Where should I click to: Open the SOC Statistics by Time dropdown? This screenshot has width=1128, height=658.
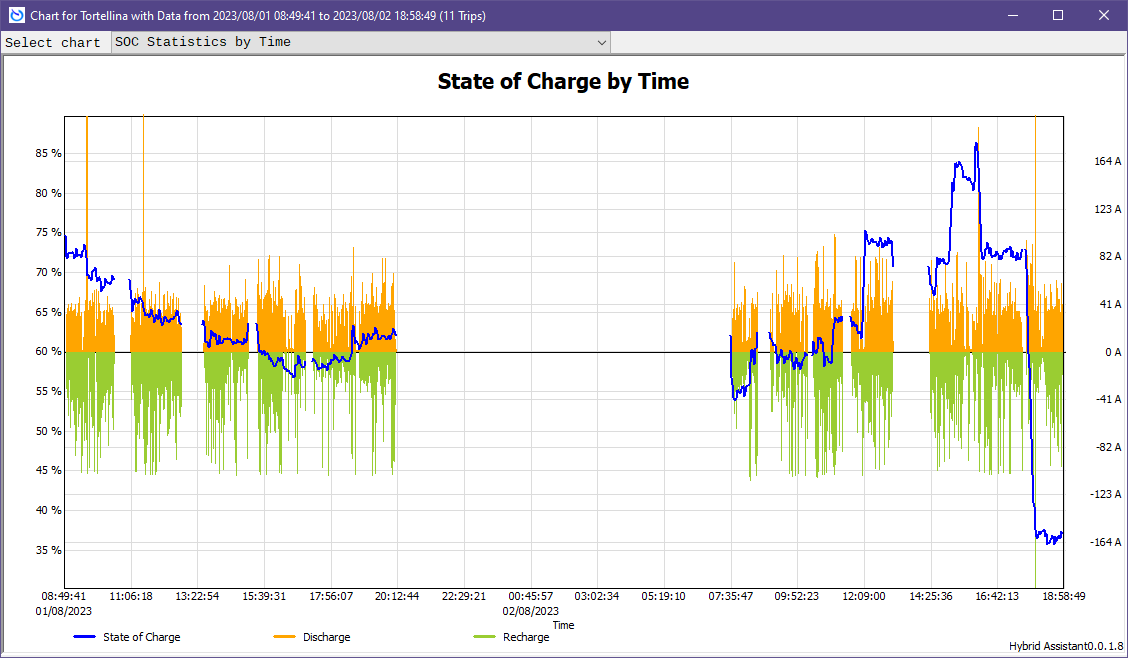click(361, 42)
